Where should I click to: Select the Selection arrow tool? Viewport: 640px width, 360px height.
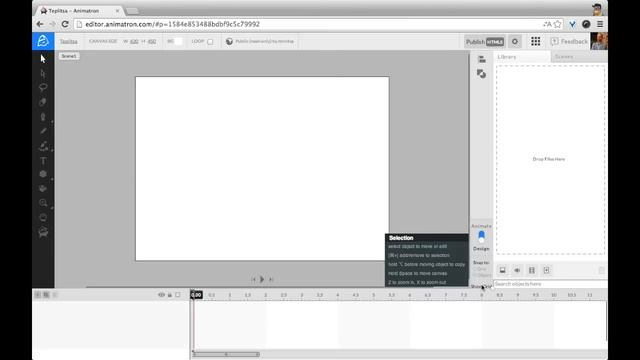point(43,59)
